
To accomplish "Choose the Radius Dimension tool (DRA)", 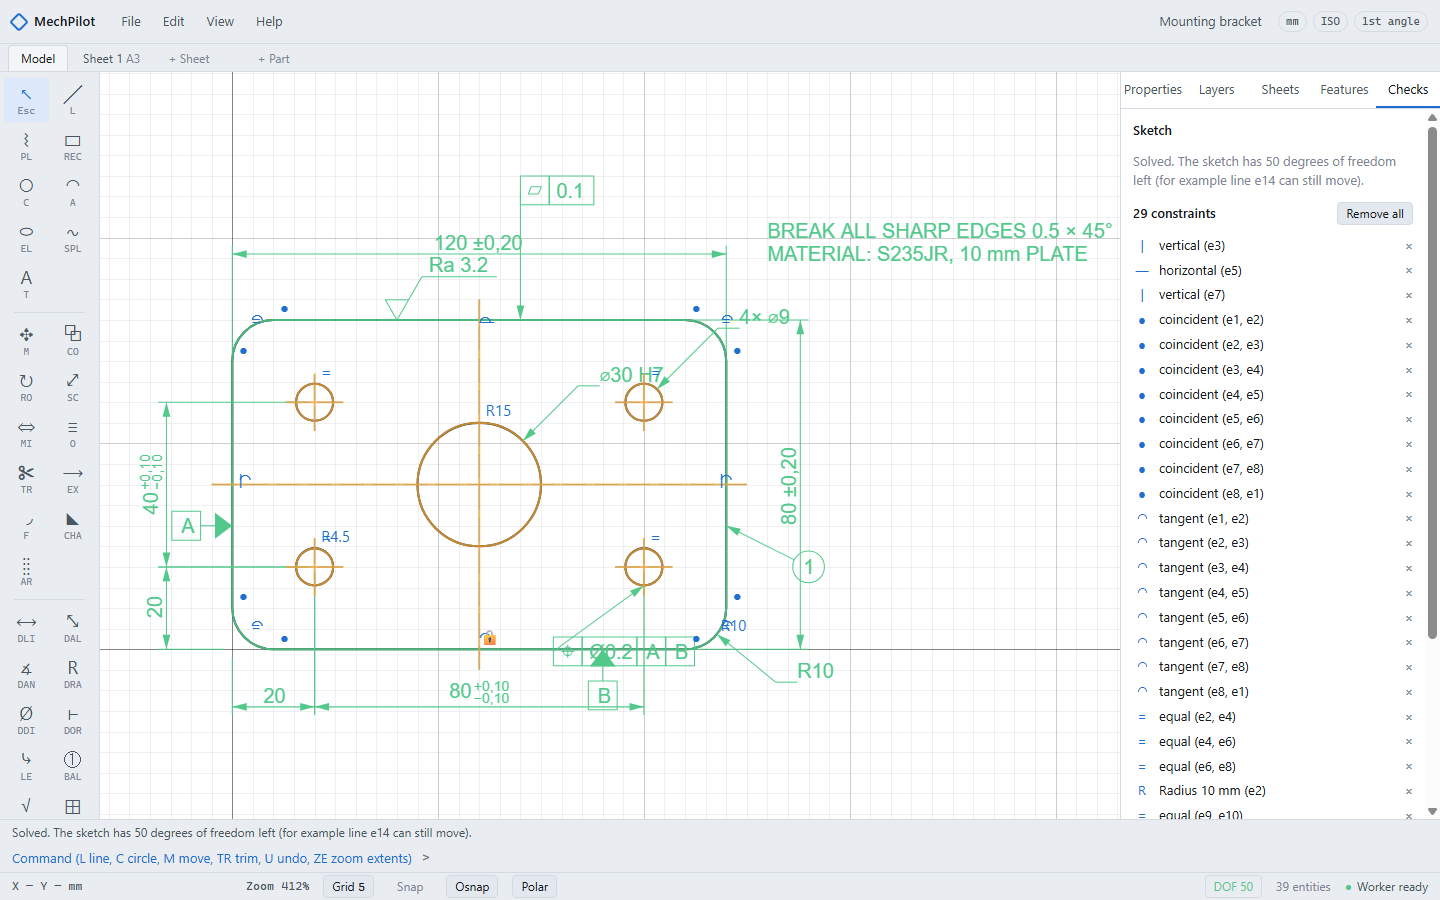I will coord(73,673).
